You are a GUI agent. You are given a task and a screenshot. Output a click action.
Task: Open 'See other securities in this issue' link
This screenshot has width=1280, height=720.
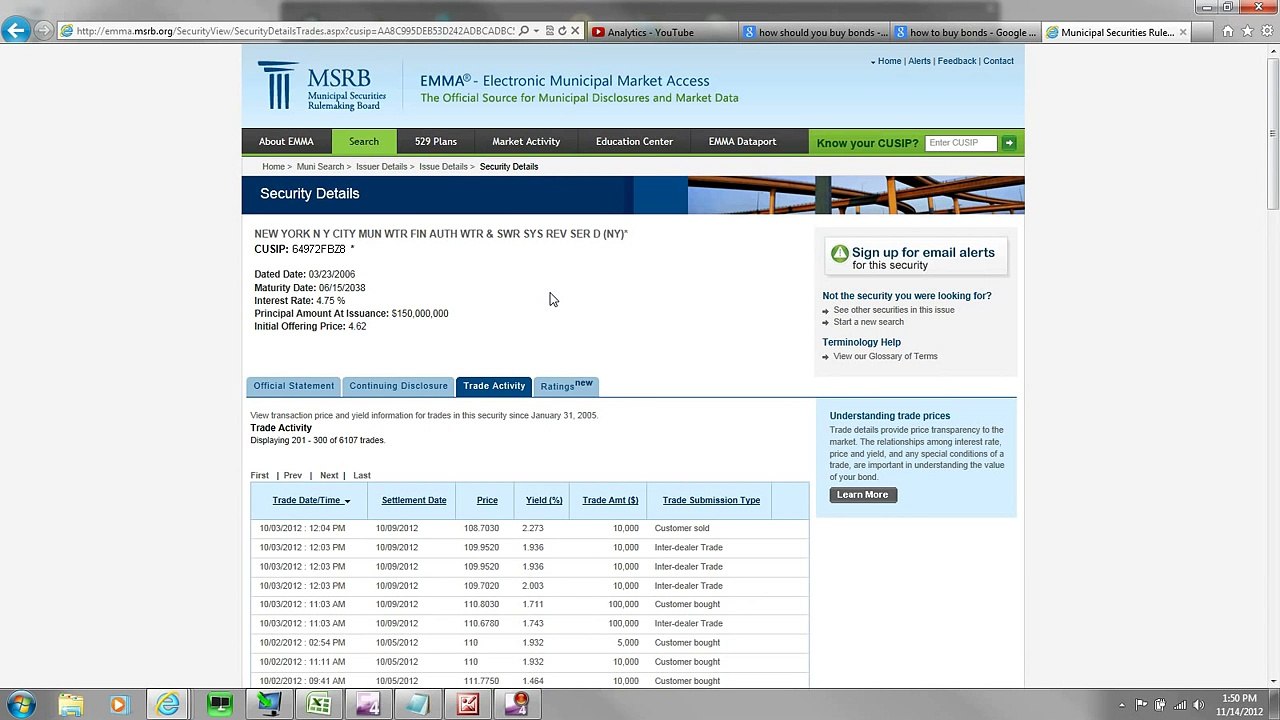tap(894, 310)
